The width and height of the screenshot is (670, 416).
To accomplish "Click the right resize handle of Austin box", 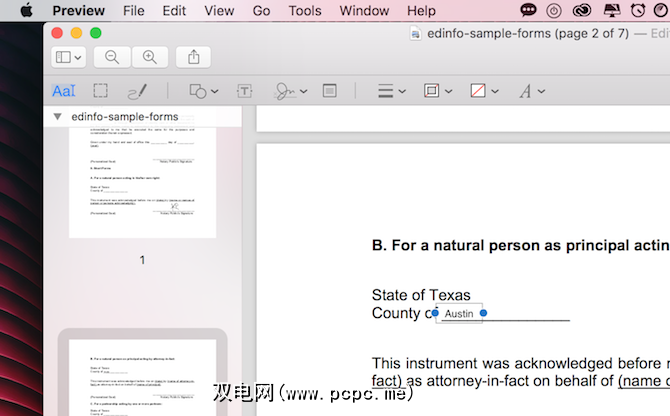I will point(483,313).
